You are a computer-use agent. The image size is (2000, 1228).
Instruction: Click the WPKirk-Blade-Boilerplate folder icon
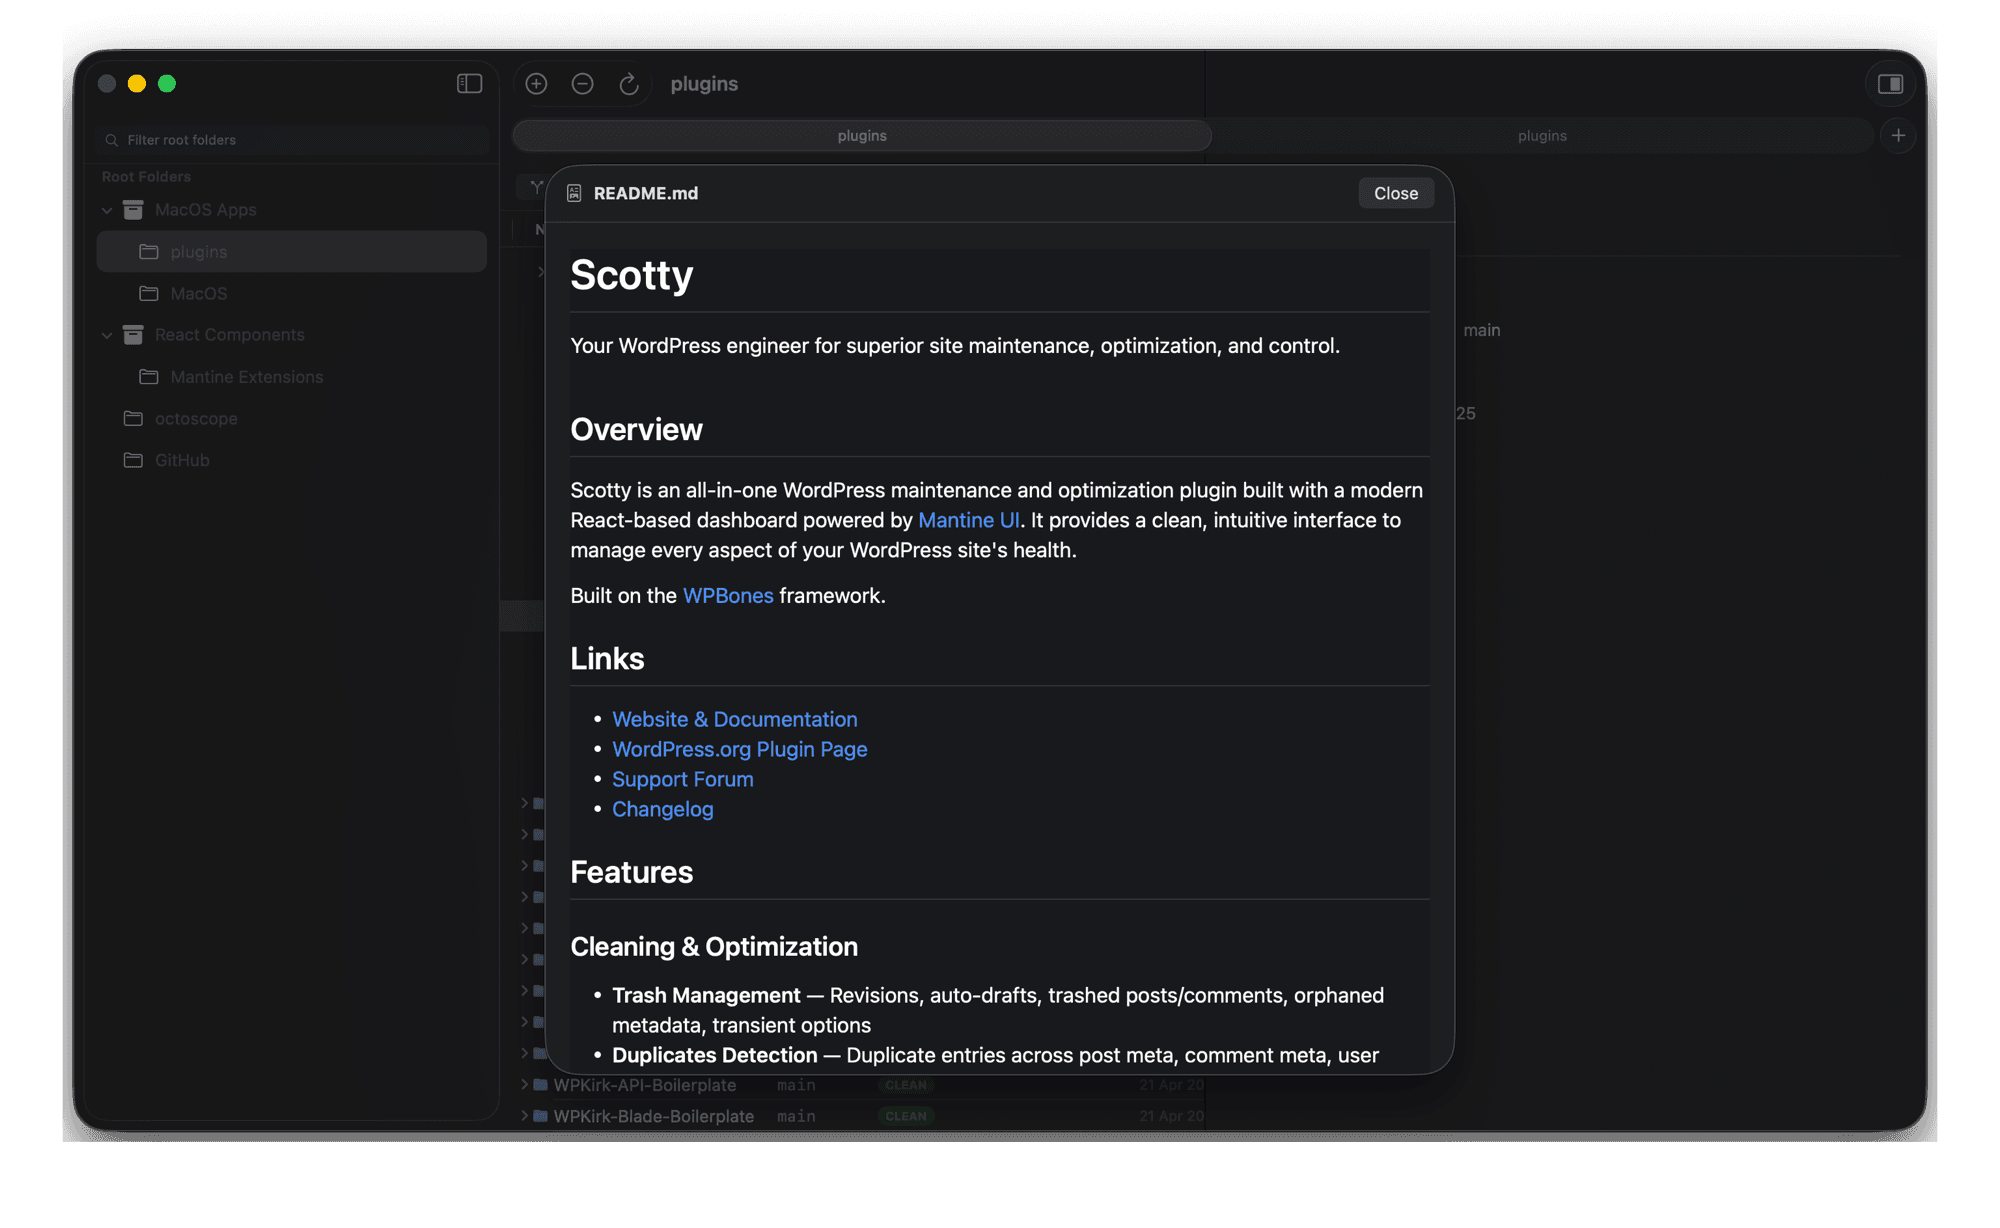click(x=541, y=1116)
